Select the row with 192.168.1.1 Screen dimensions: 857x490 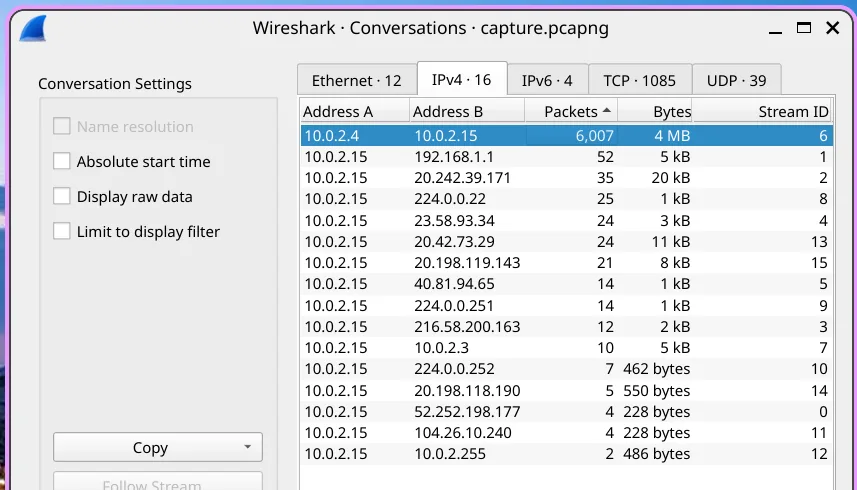[x=567, y=157]
